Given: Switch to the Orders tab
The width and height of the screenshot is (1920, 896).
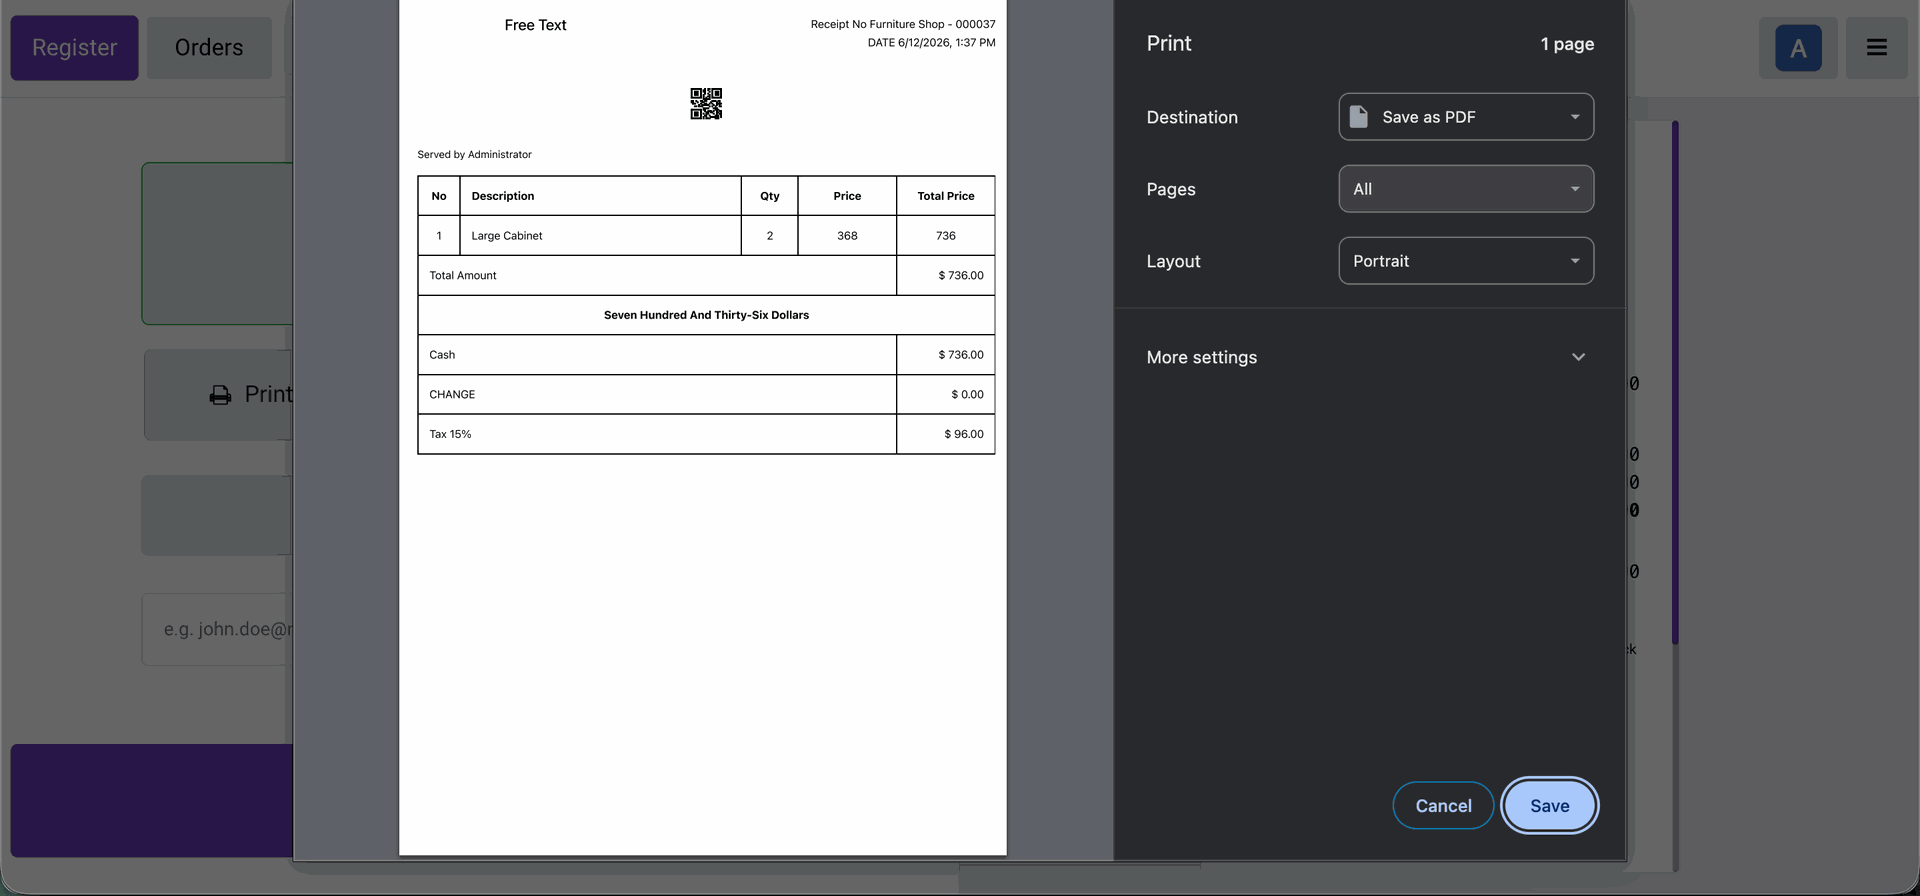Looking at the screenshot, I should coord(209,47).
